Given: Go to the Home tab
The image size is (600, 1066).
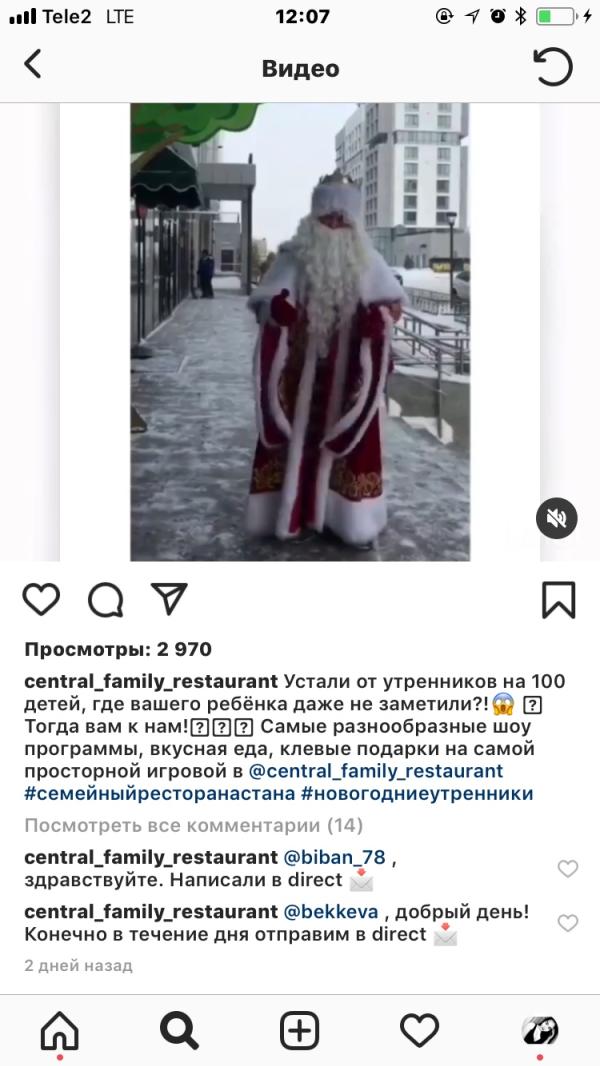Looking at the screenshot, I should click(x=60, y=1031).
